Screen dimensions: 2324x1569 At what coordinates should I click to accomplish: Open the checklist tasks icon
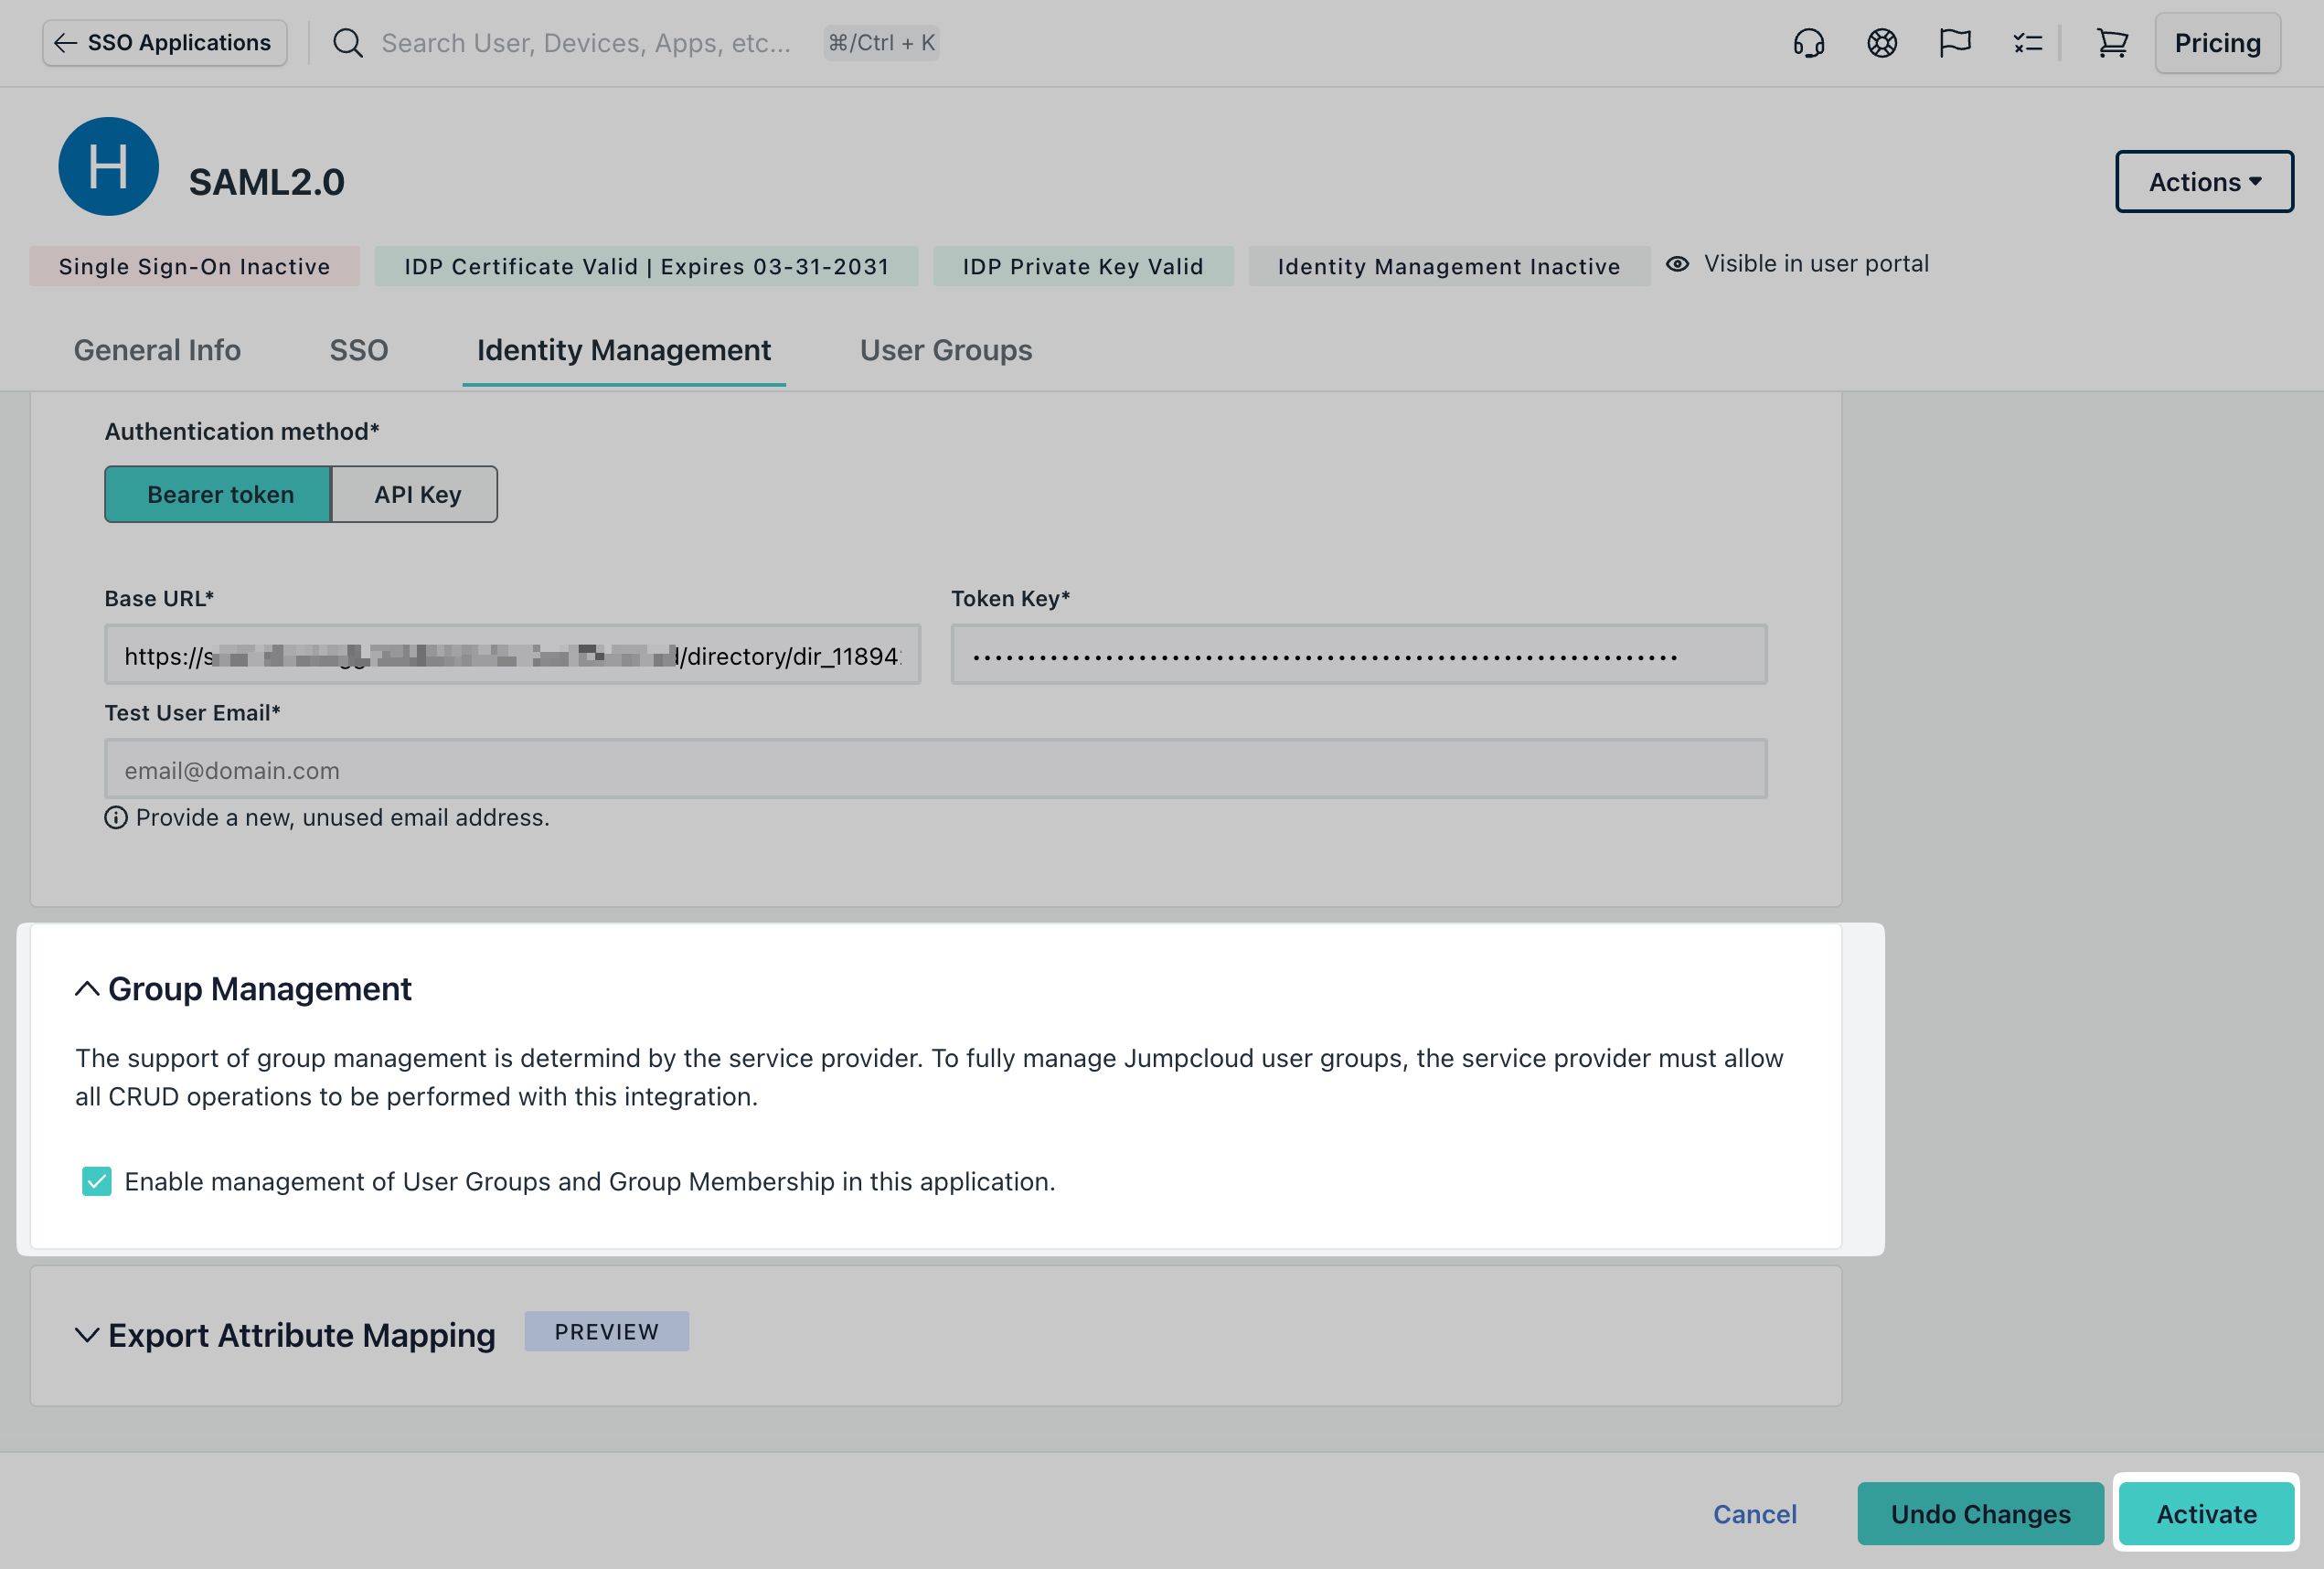coord(2027,43)
